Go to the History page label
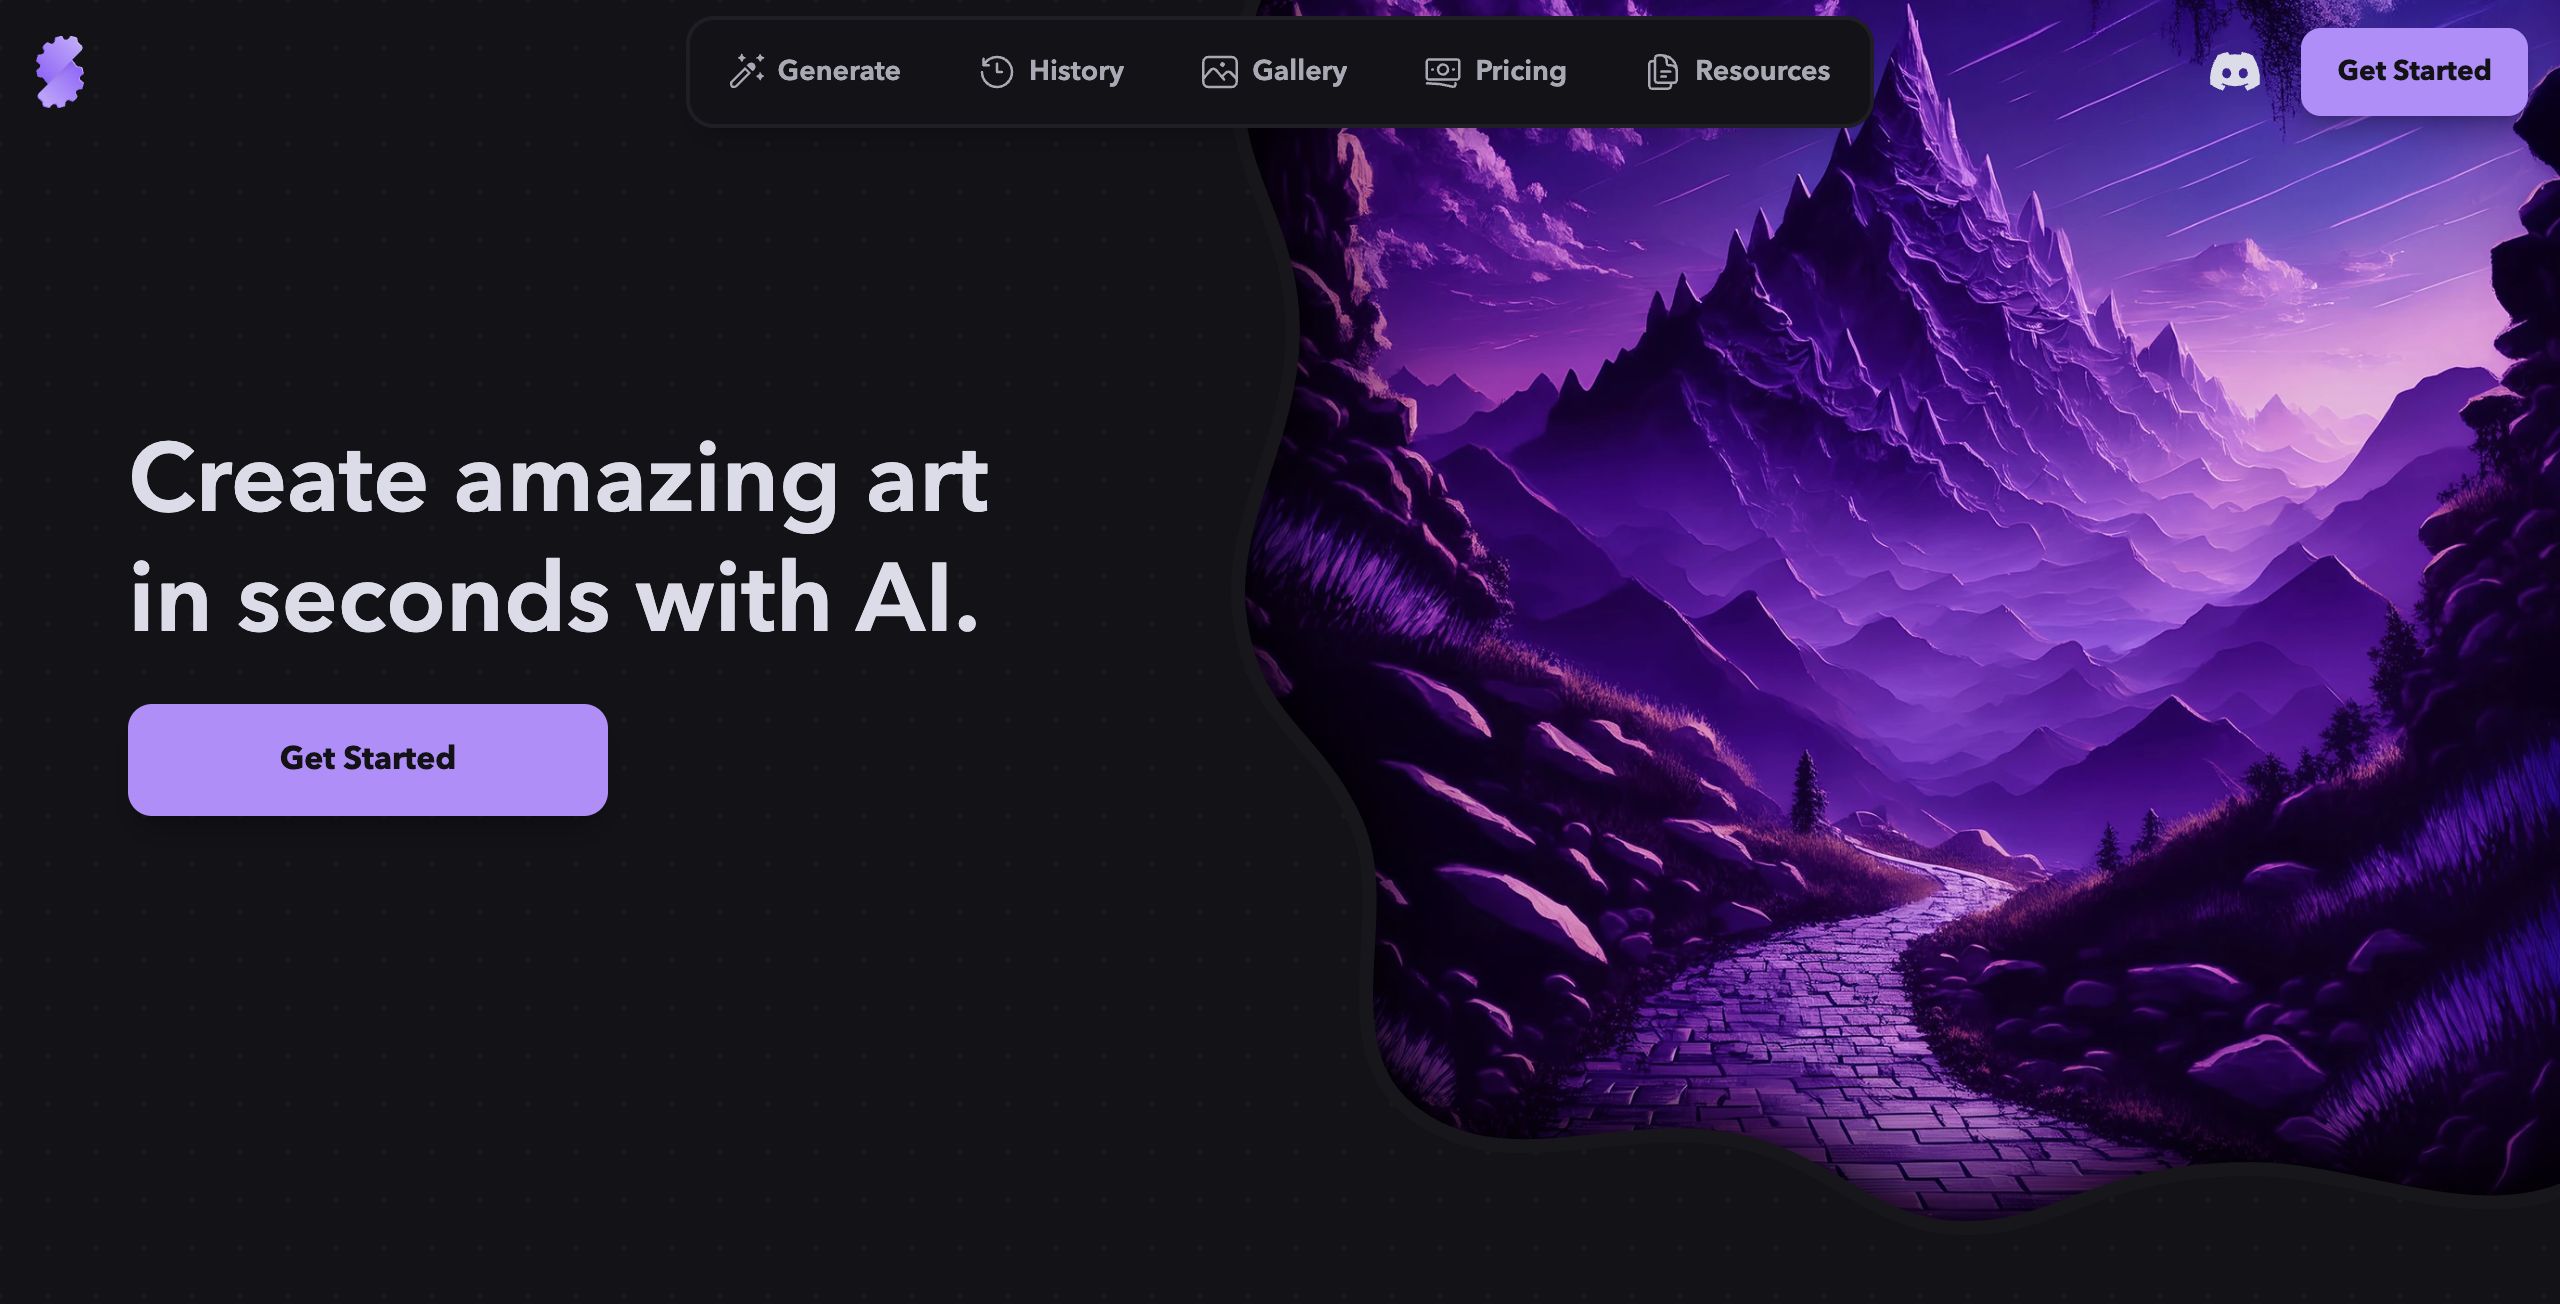2560x1304 pixels. click(x=1076, y=71)
